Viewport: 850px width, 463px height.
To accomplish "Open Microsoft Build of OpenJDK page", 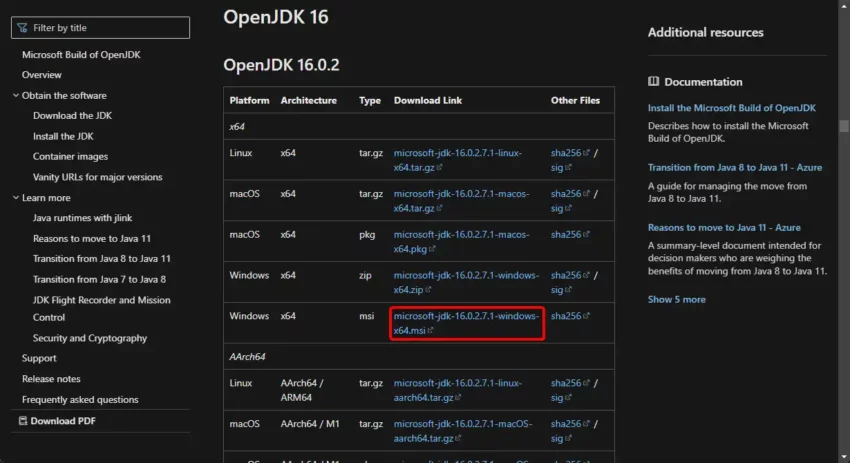I will [81, 54].
